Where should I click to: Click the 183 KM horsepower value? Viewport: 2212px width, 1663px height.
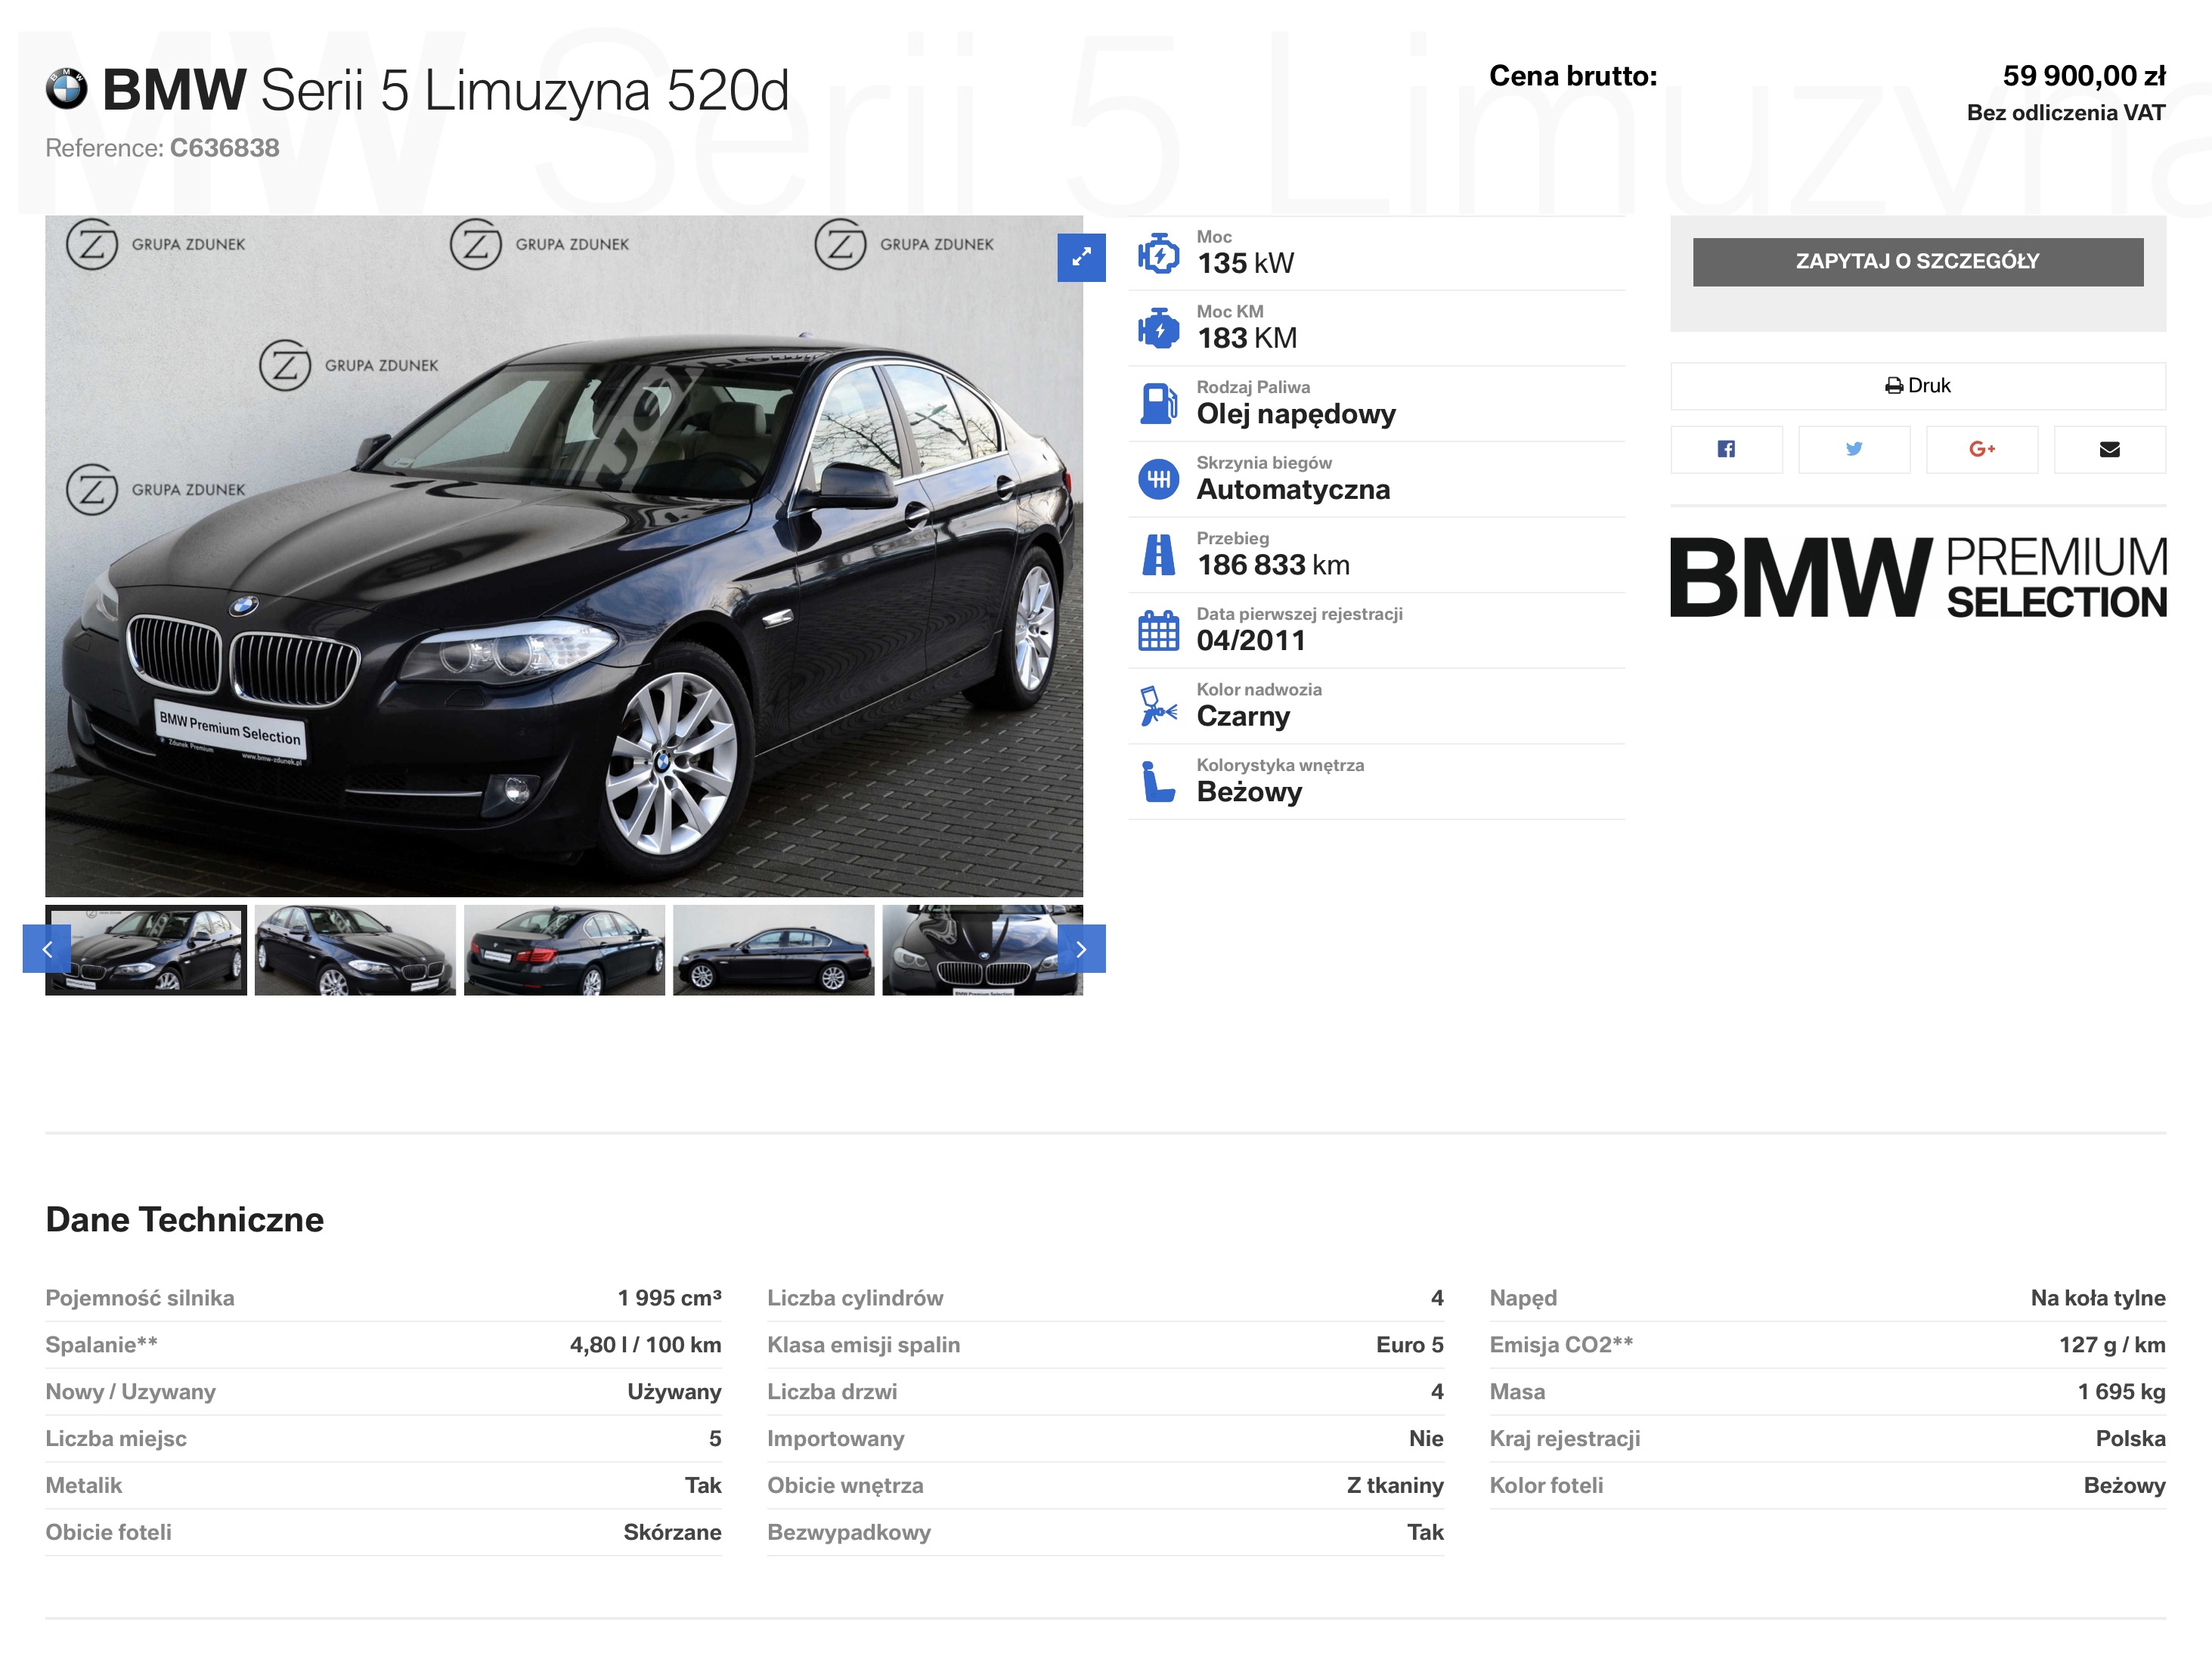pos(1247,338)
